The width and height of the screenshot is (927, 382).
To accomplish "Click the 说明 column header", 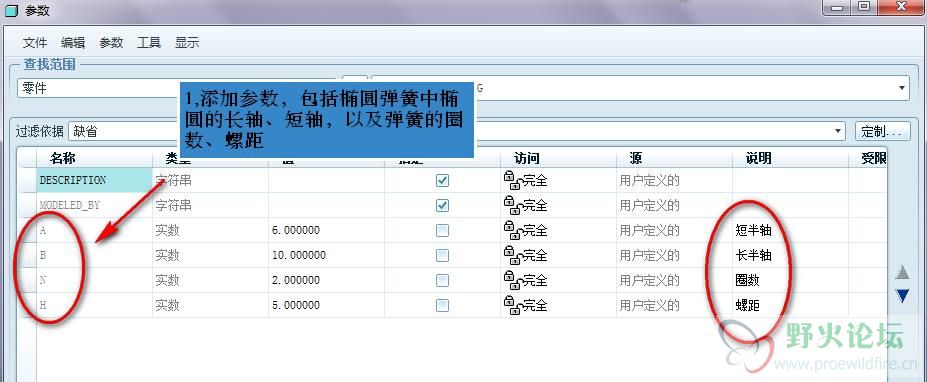I will coord(790,158).
